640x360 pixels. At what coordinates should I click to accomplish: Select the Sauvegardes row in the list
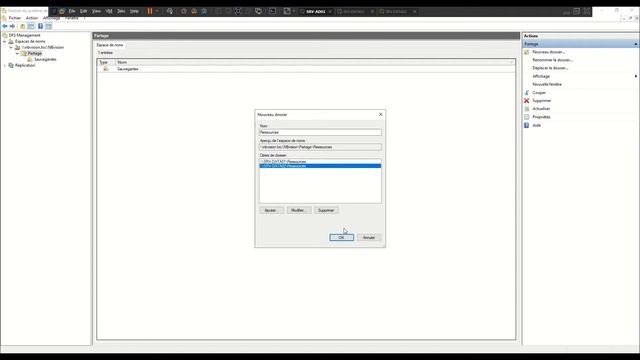click(306, 69)
